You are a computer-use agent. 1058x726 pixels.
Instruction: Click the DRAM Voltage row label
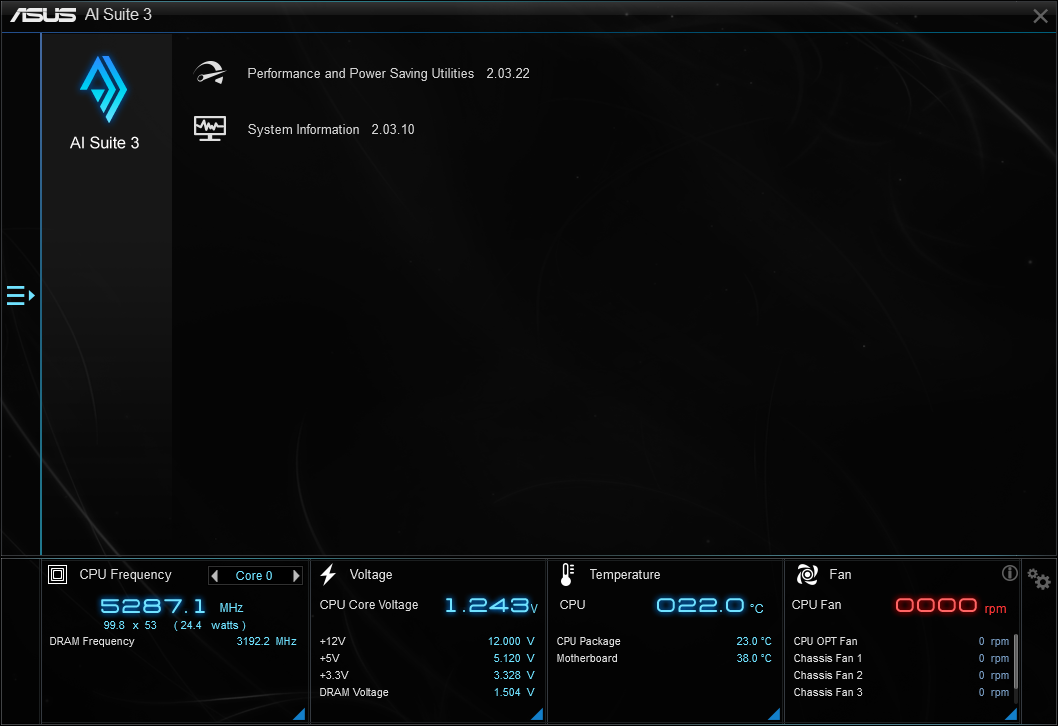pos(354,692)
